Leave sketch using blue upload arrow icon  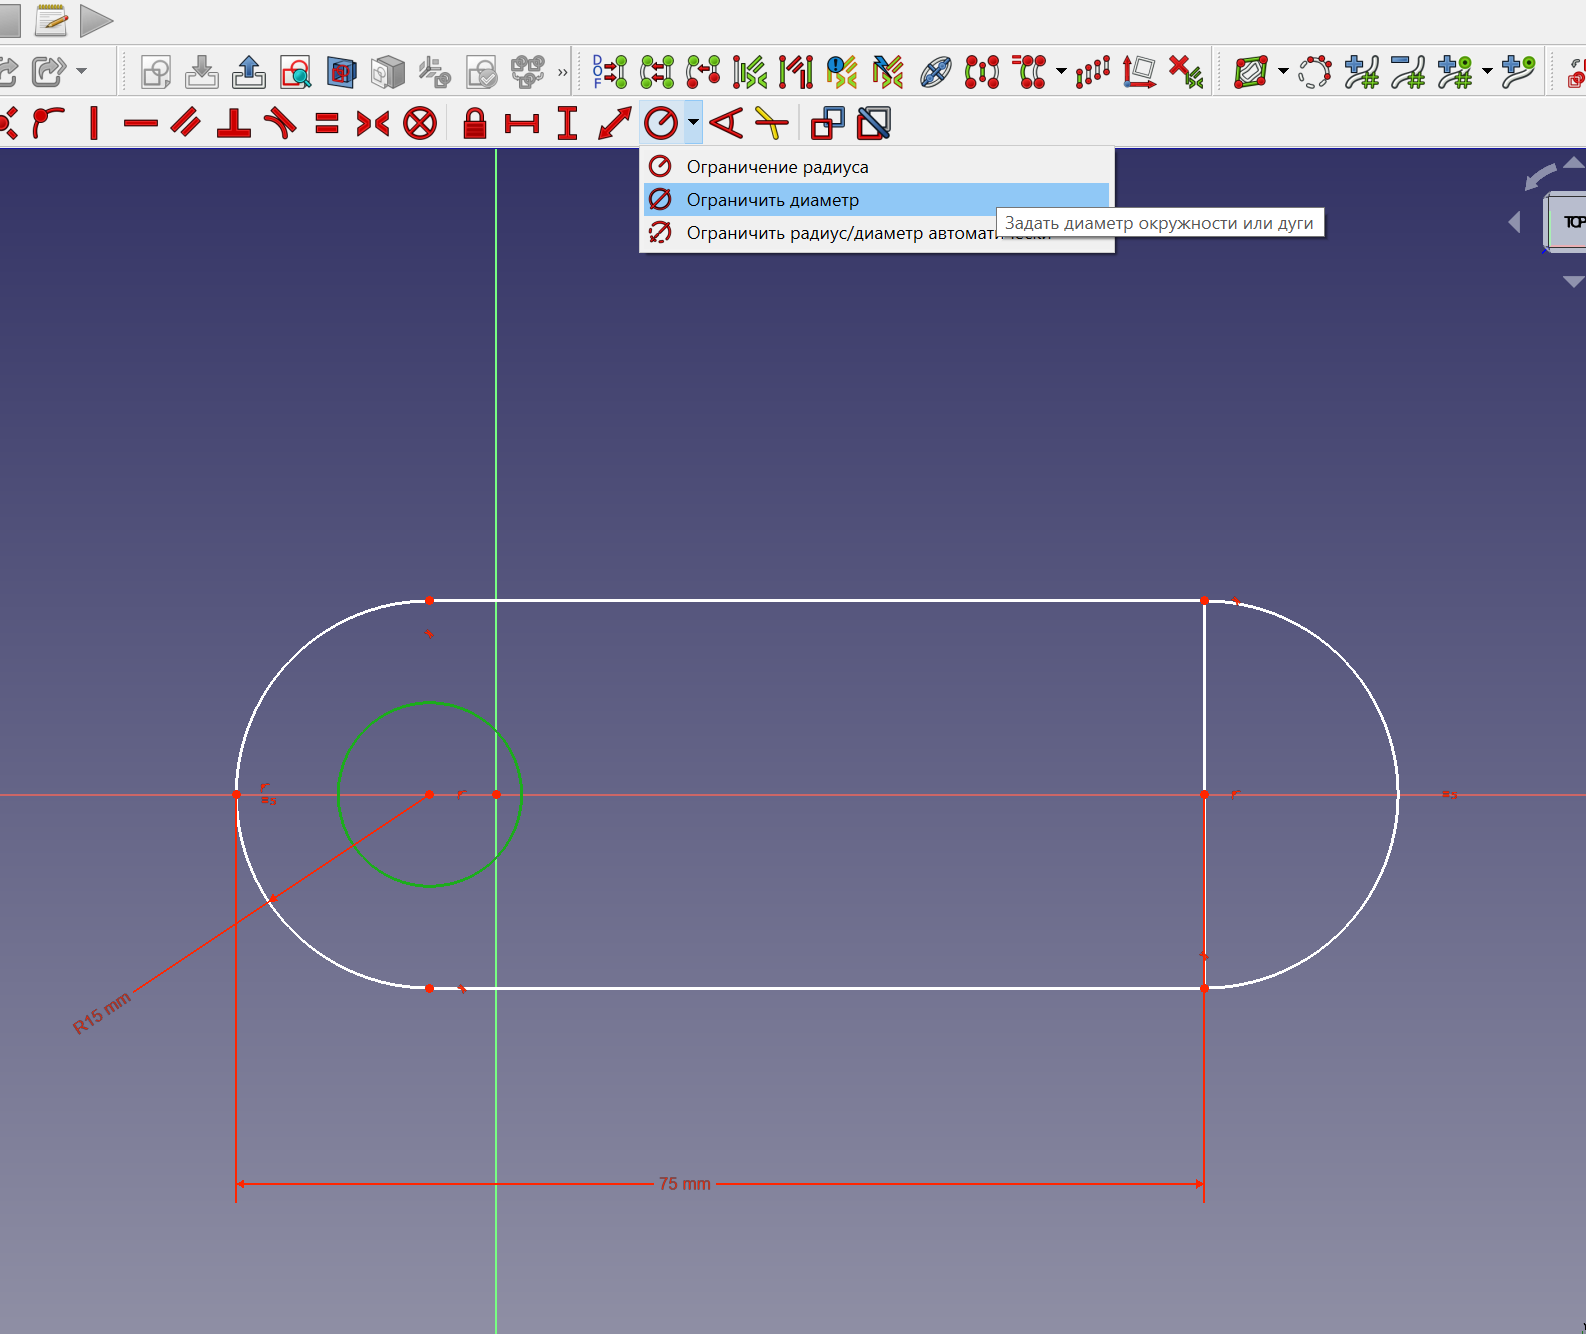click(248, 72)
